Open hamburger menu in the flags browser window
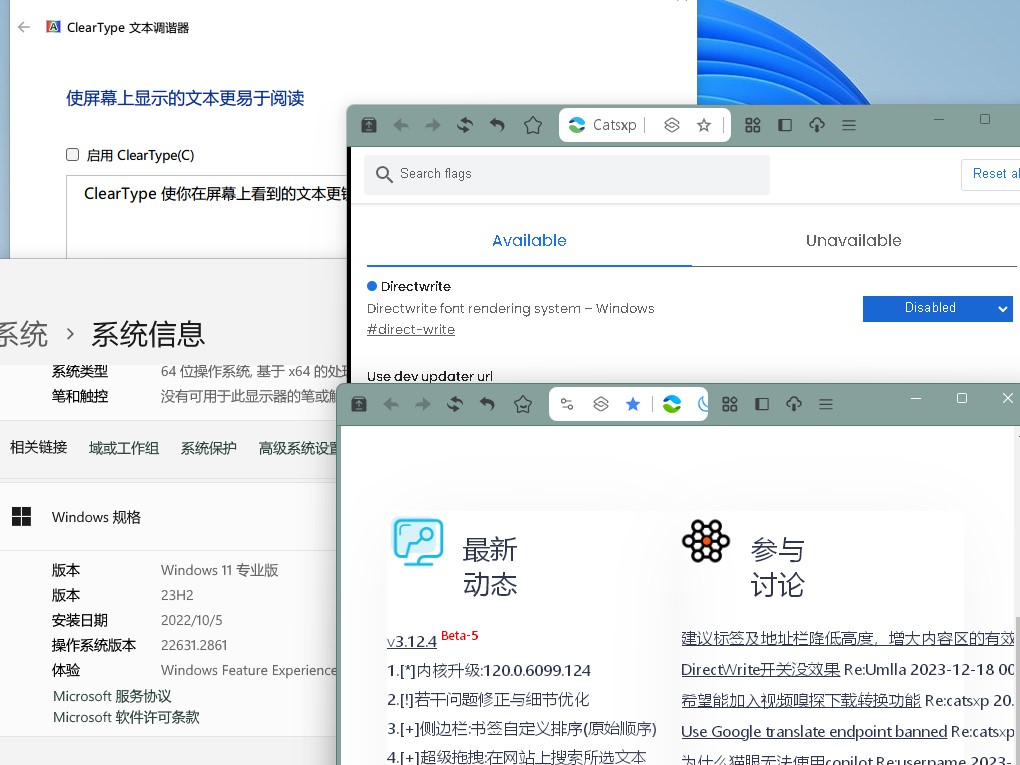Image resolution: width=1020 pixels, height=765 pixels. tap(849, 125)
